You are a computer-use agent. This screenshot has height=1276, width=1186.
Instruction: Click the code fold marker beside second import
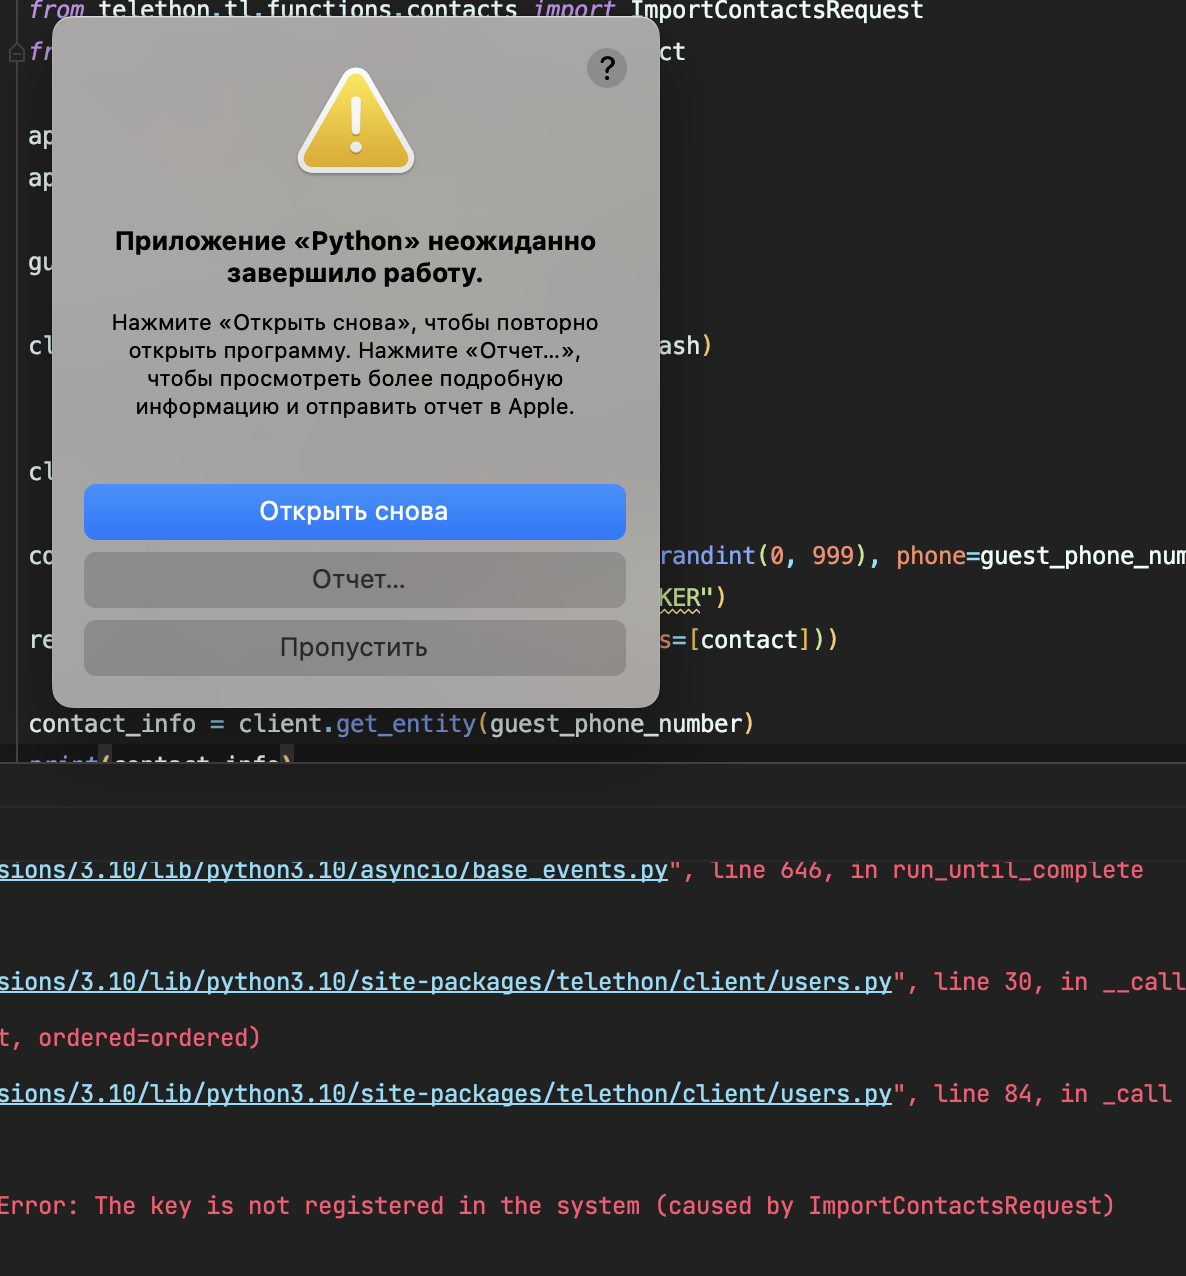pyautogui.click(x=16, y=52)
